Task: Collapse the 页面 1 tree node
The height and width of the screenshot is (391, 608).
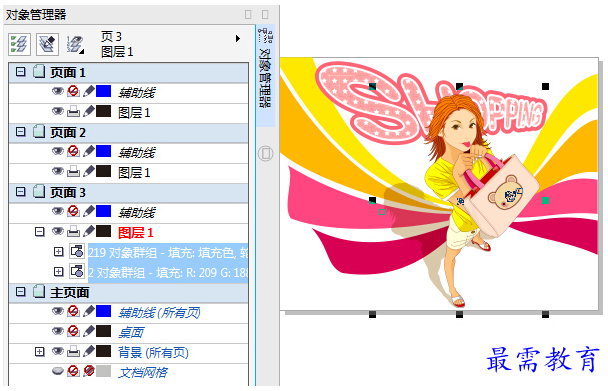Action: click(21, 72)
